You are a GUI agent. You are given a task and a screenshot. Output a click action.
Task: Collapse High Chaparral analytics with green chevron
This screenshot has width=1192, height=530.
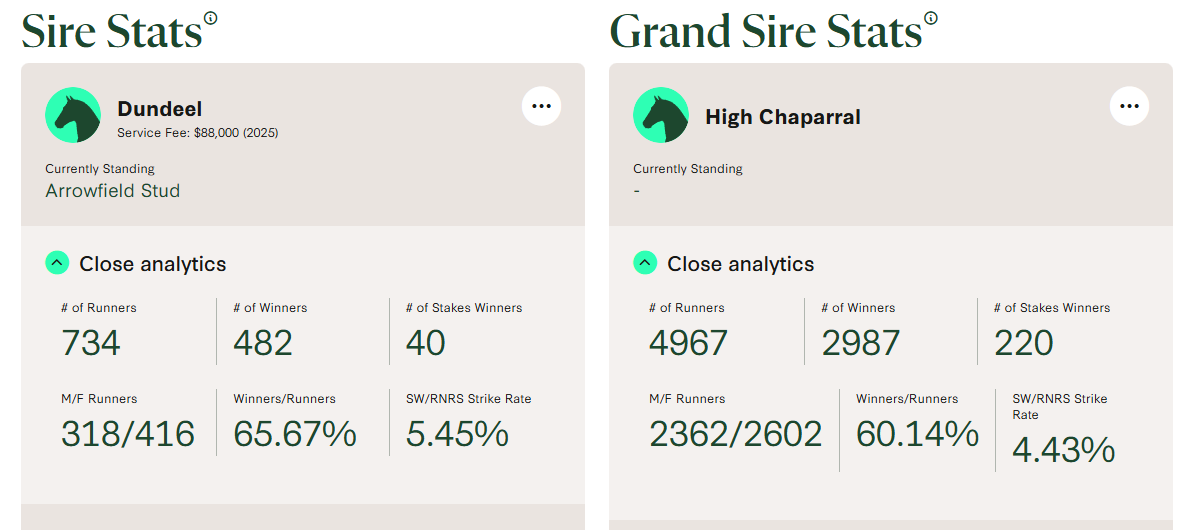tap(645, 264)
